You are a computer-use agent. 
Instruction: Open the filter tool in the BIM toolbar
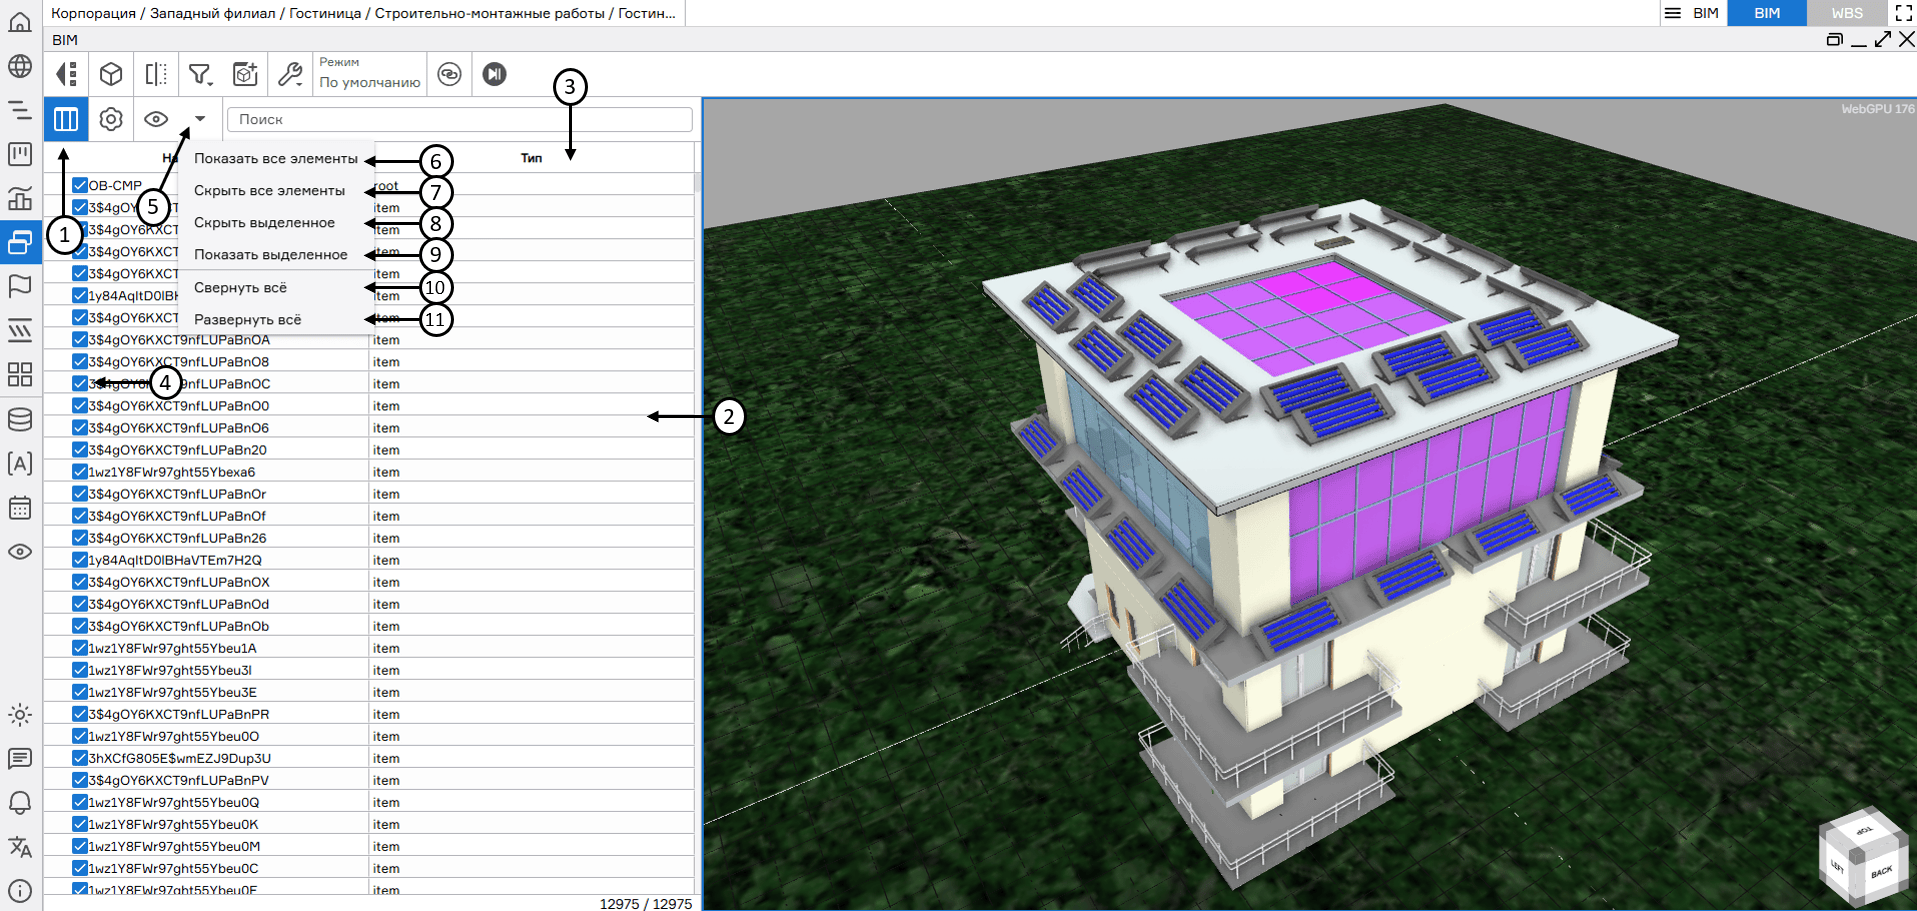[x=200, y=73]
